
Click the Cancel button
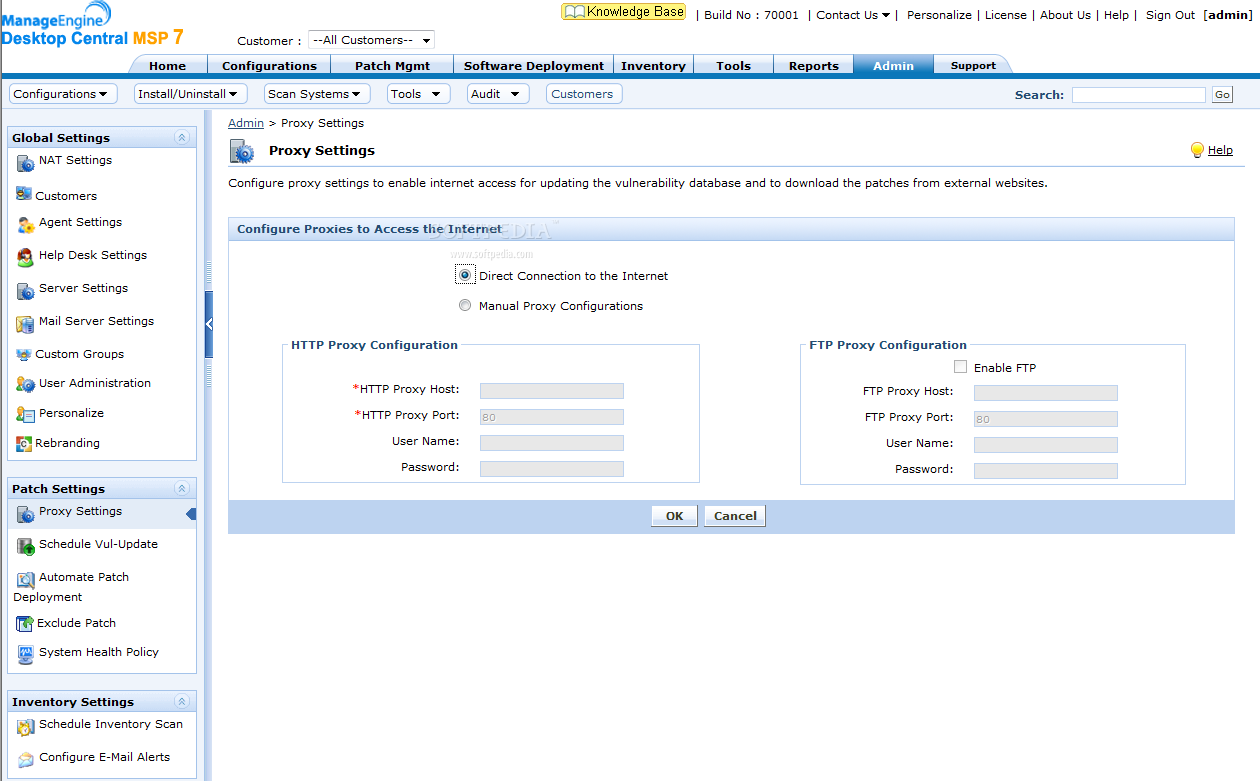735,516
